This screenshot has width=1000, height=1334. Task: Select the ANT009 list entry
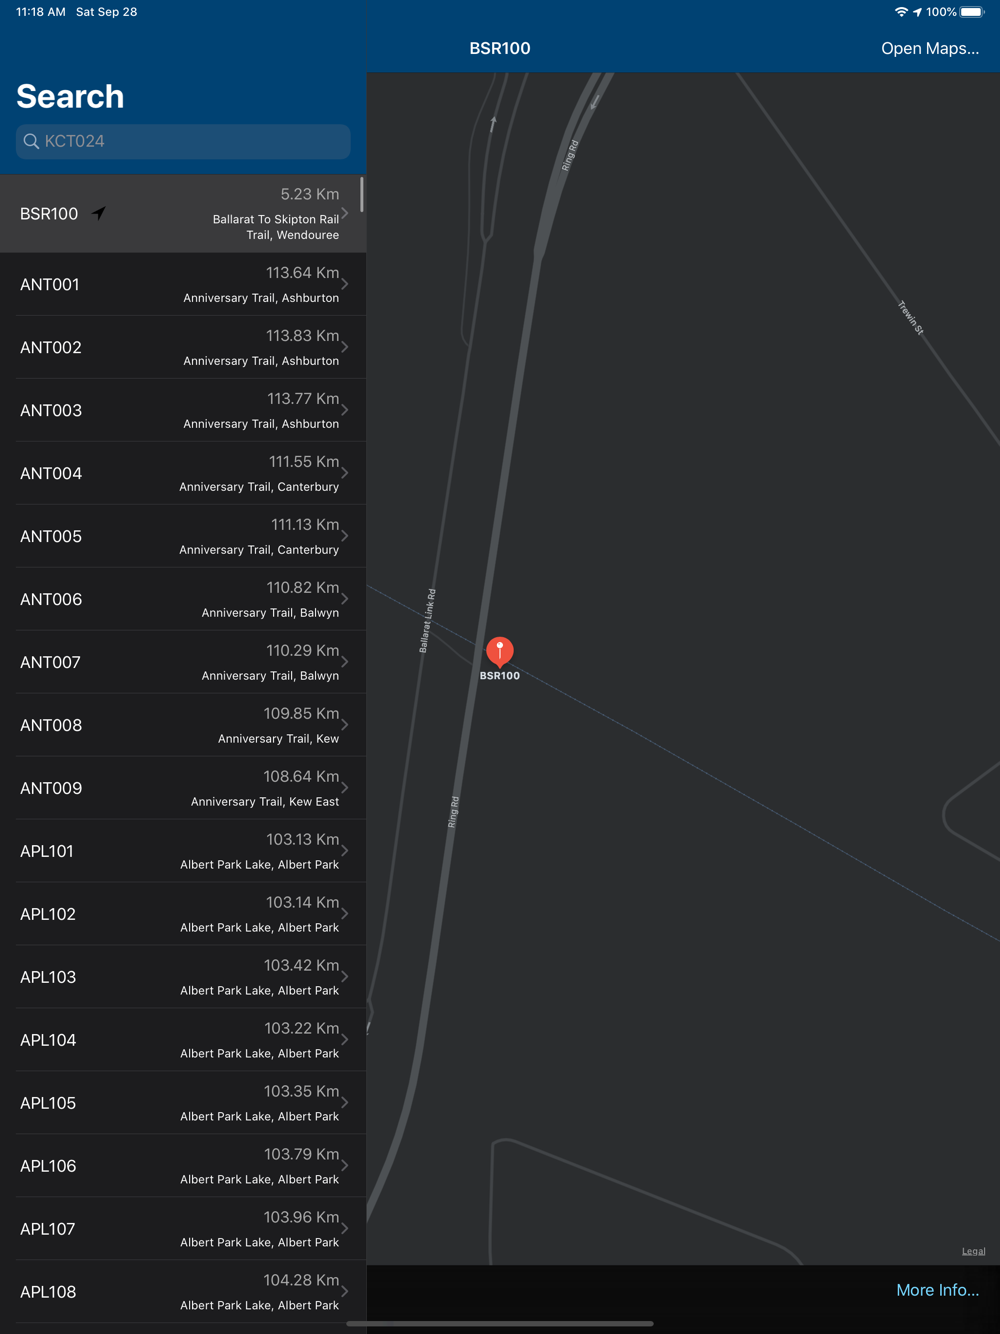click(183, 788)
